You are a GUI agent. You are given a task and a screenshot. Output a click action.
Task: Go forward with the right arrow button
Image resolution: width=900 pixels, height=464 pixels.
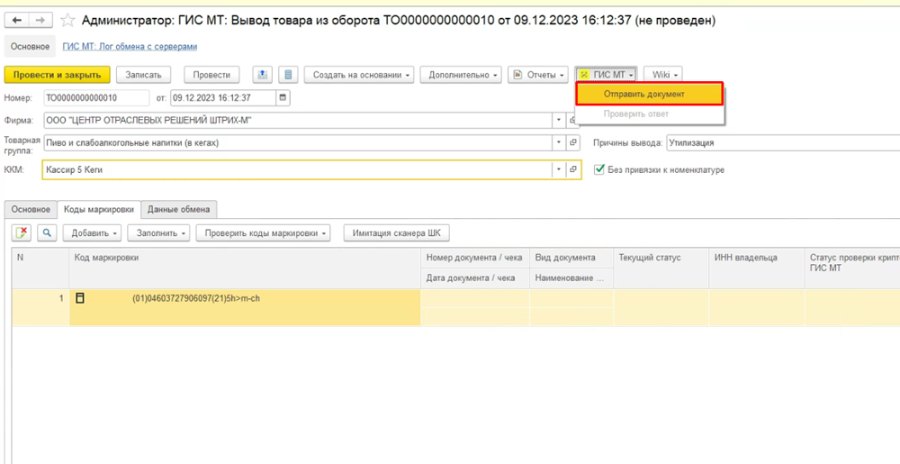[40, 21]
